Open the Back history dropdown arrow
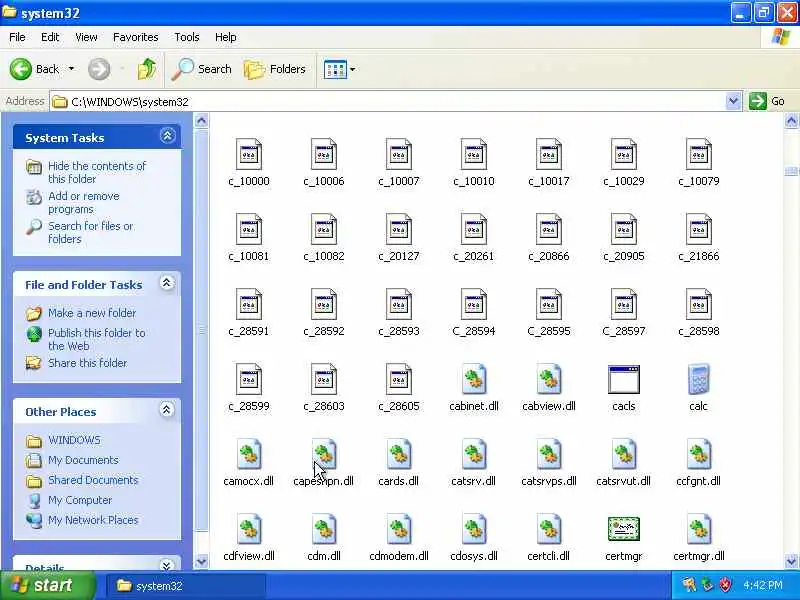The height and width of the screenshot is (600, 800). [x=71, y=69]
